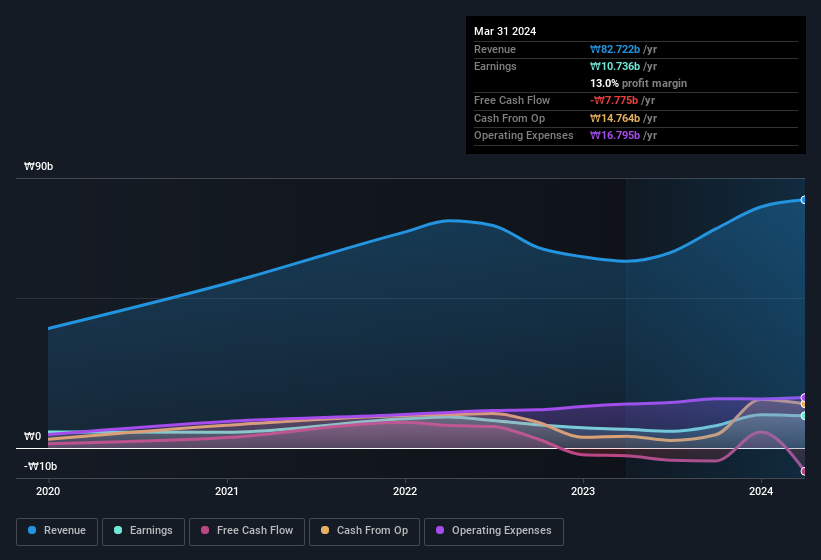Select the Cash From Op endpoint marker
This screenshot has height=560, width=821.
click(x=804, y=404)
